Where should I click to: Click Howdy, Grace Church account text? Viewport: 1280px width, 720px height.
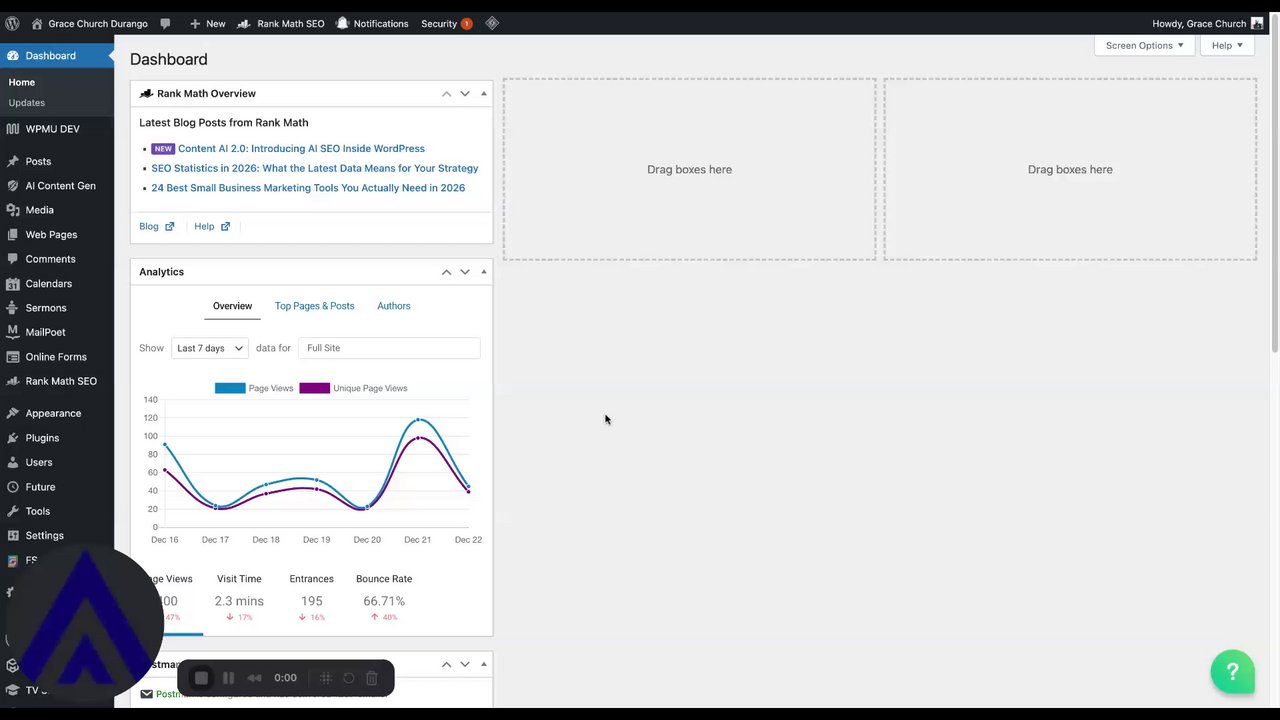1199,24
